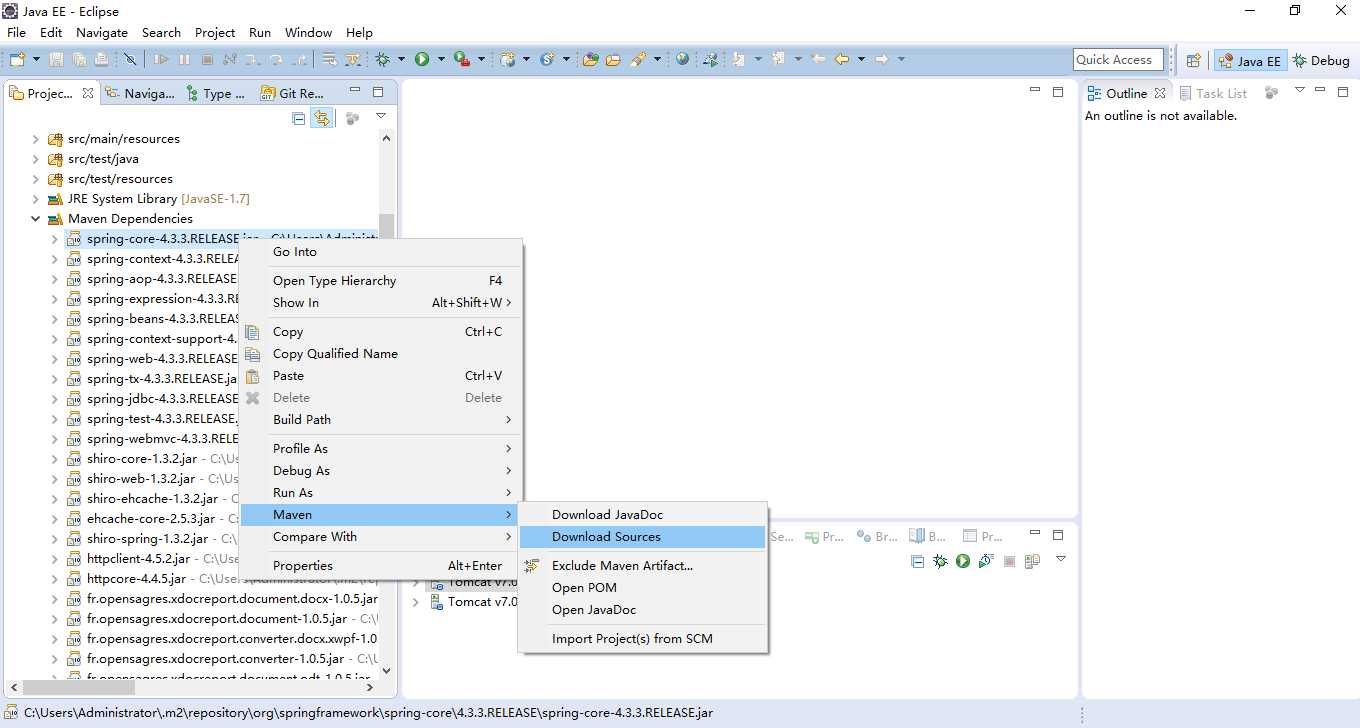
Task: Click Collapse All icon in Project Explorer
Action: tap(298, 118)
